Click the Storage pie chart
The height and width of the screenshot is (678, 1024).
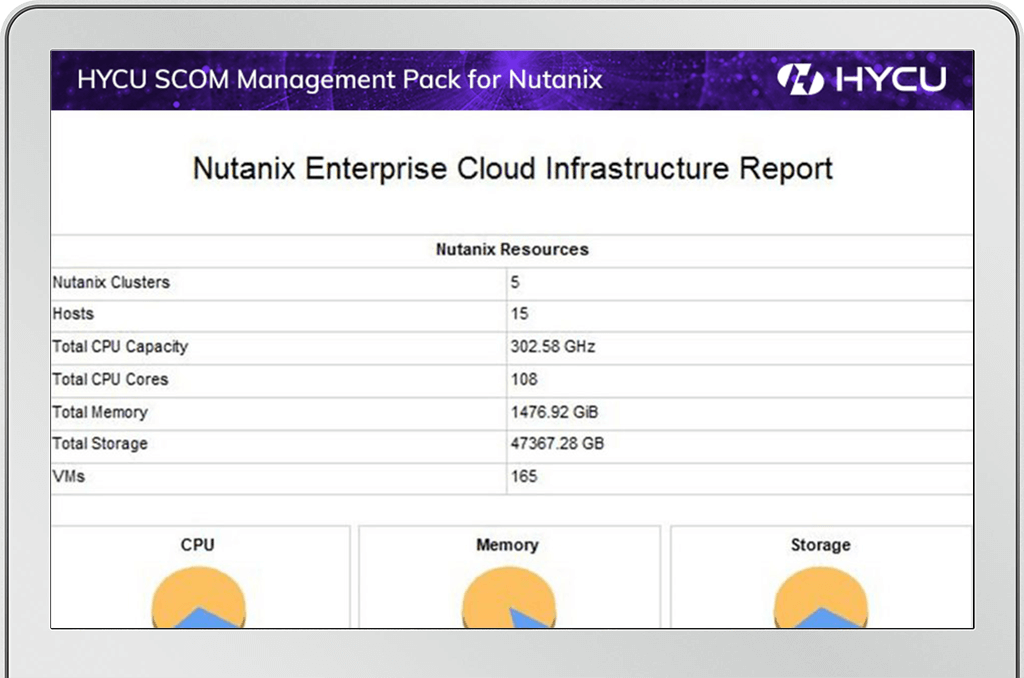[x=821, y=598]
